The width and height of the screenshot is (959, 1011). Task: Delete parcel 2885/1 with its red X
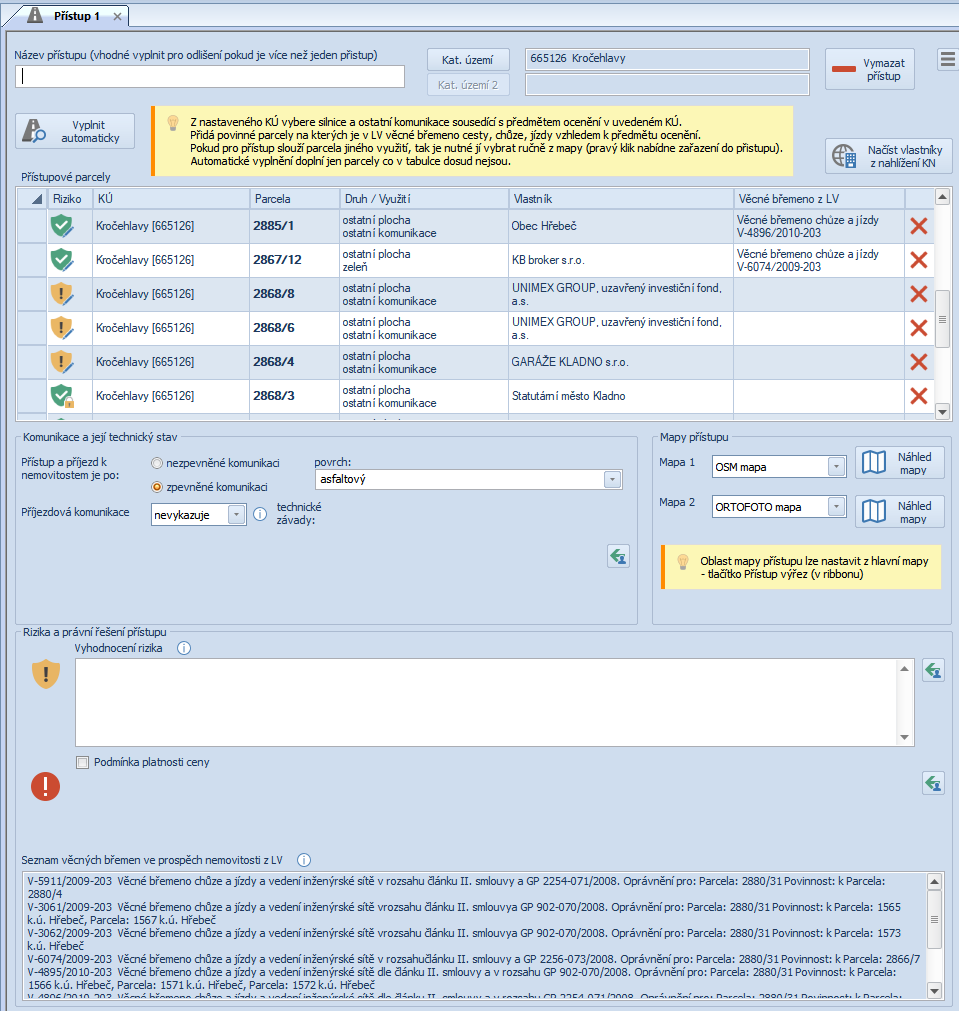click(918, 226)
